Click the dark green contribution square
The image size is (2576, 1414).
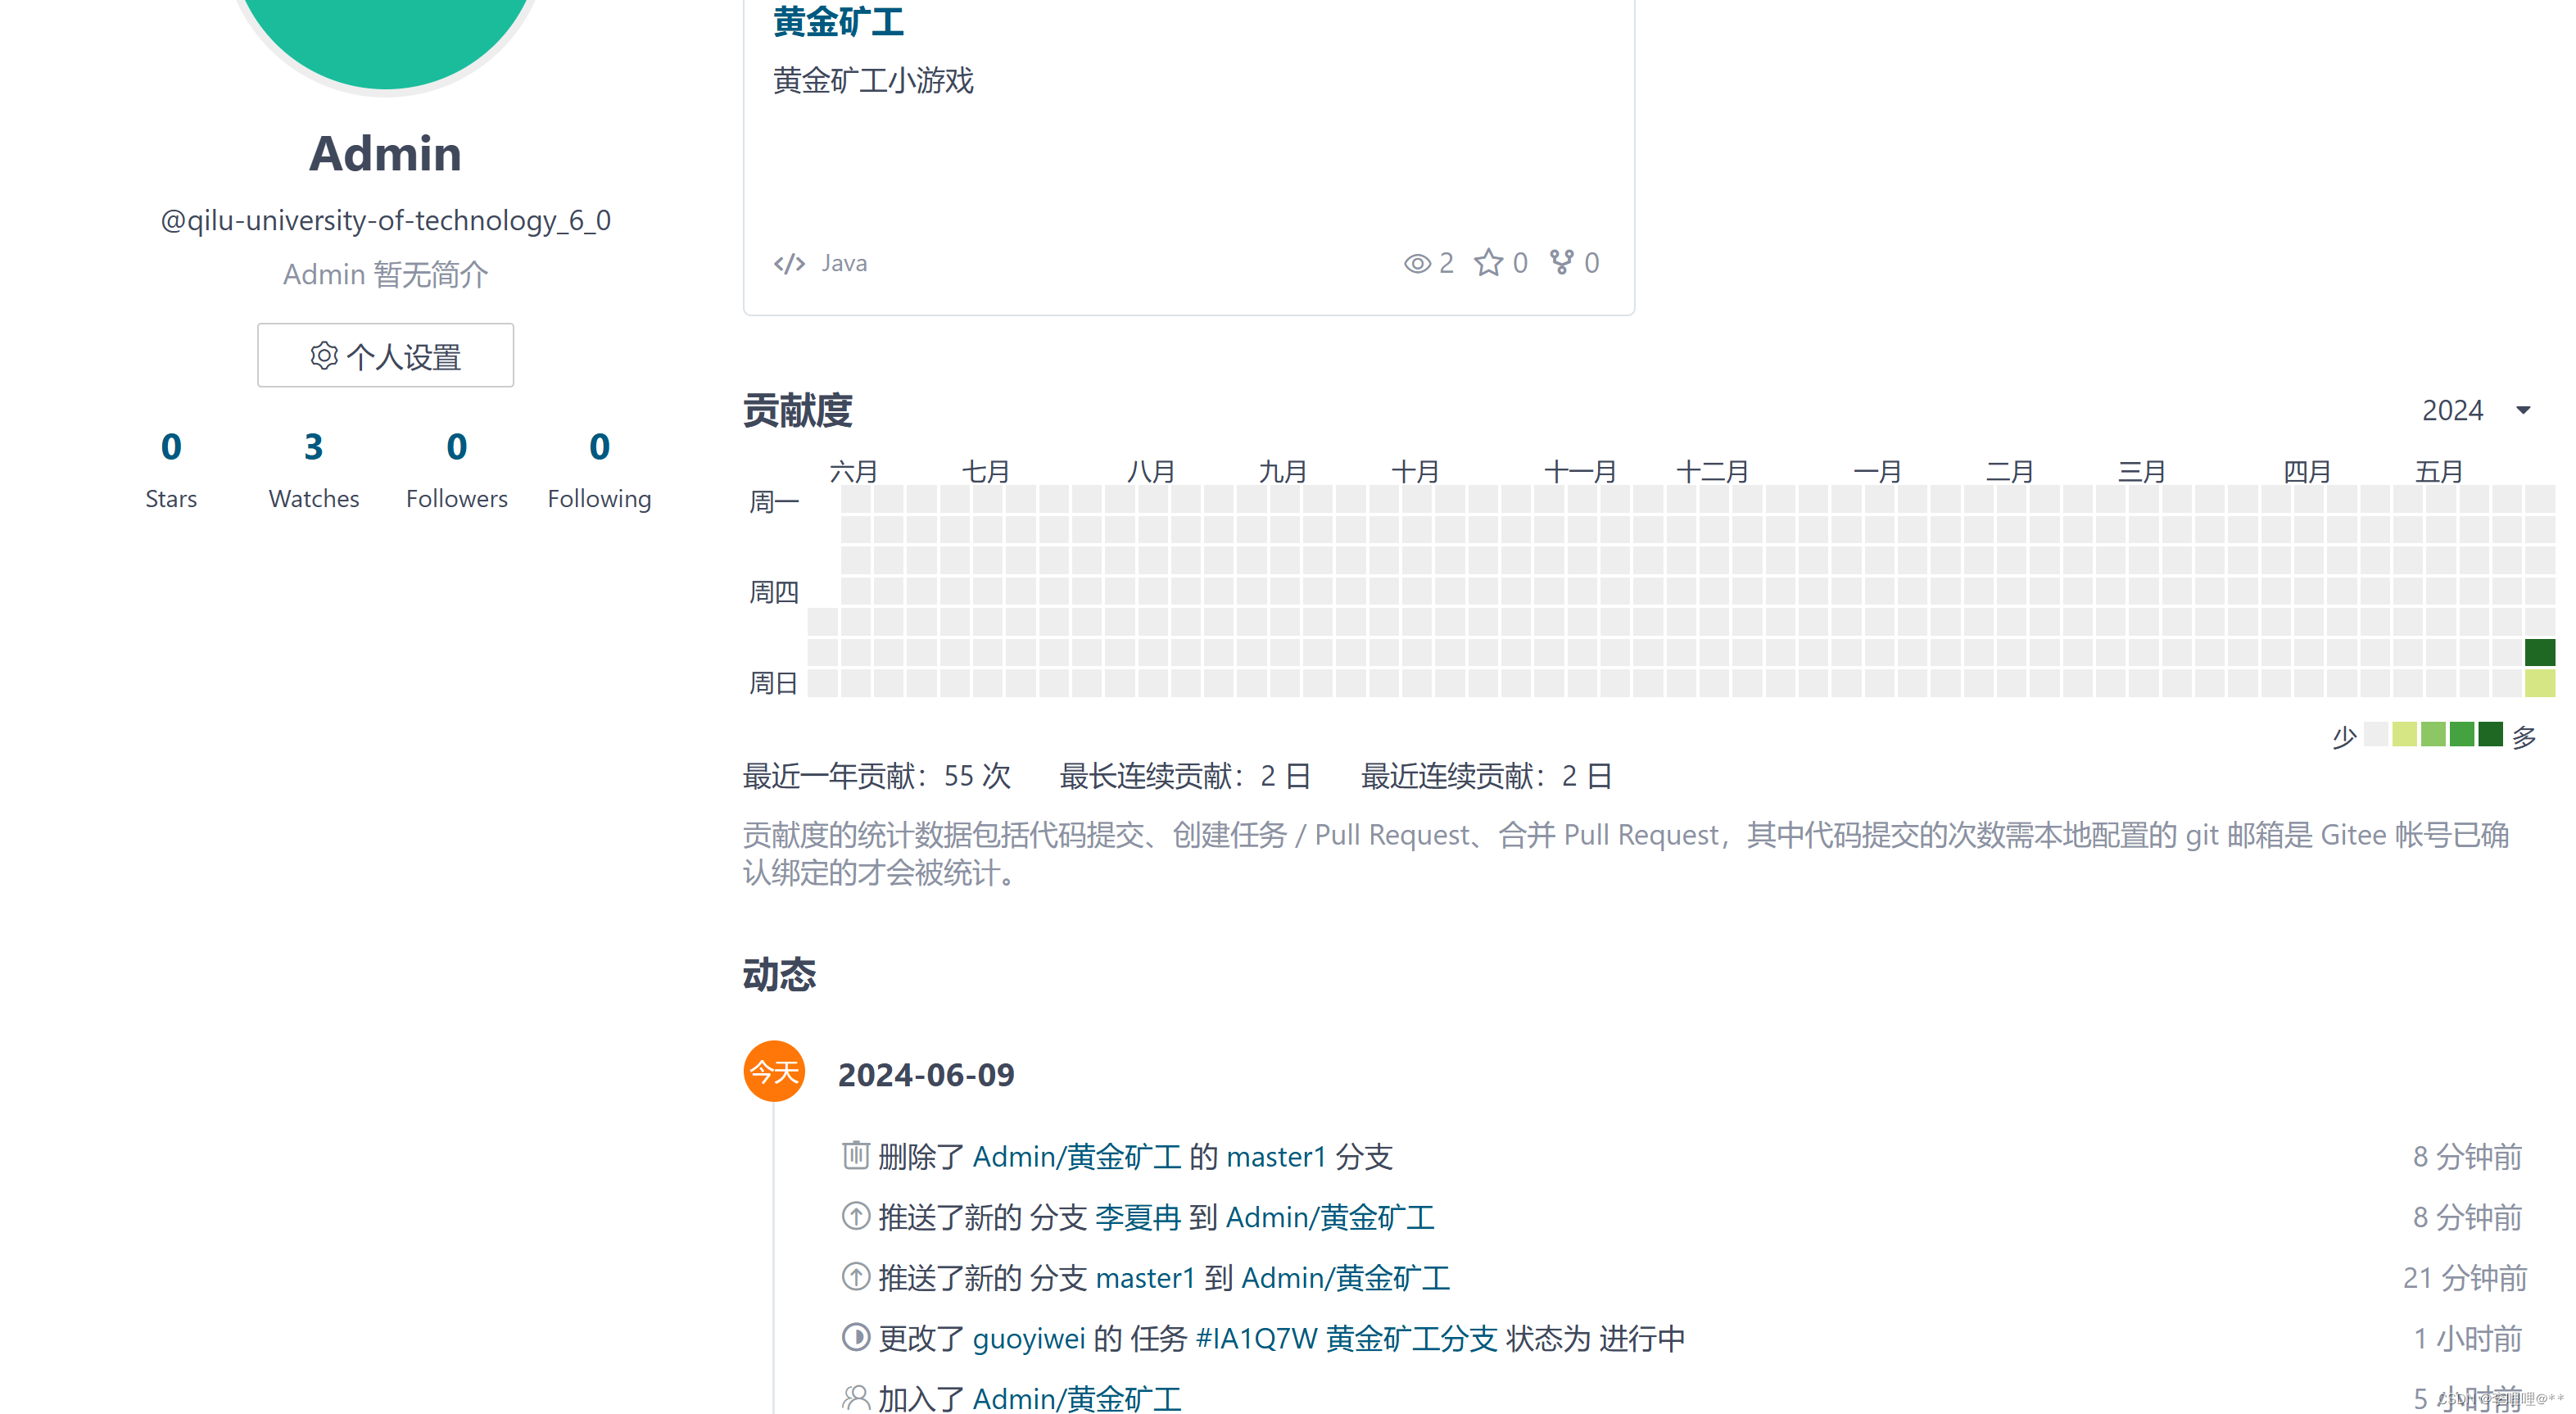pos(2539,652)
